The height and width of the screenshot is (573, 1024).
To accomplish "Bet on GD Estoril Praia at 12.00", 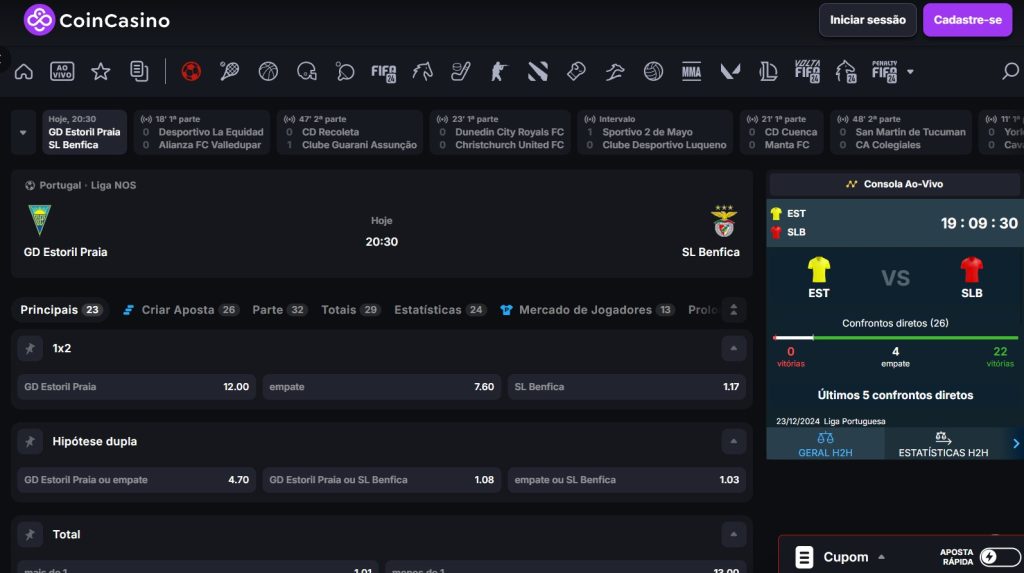I will [136, 387].
